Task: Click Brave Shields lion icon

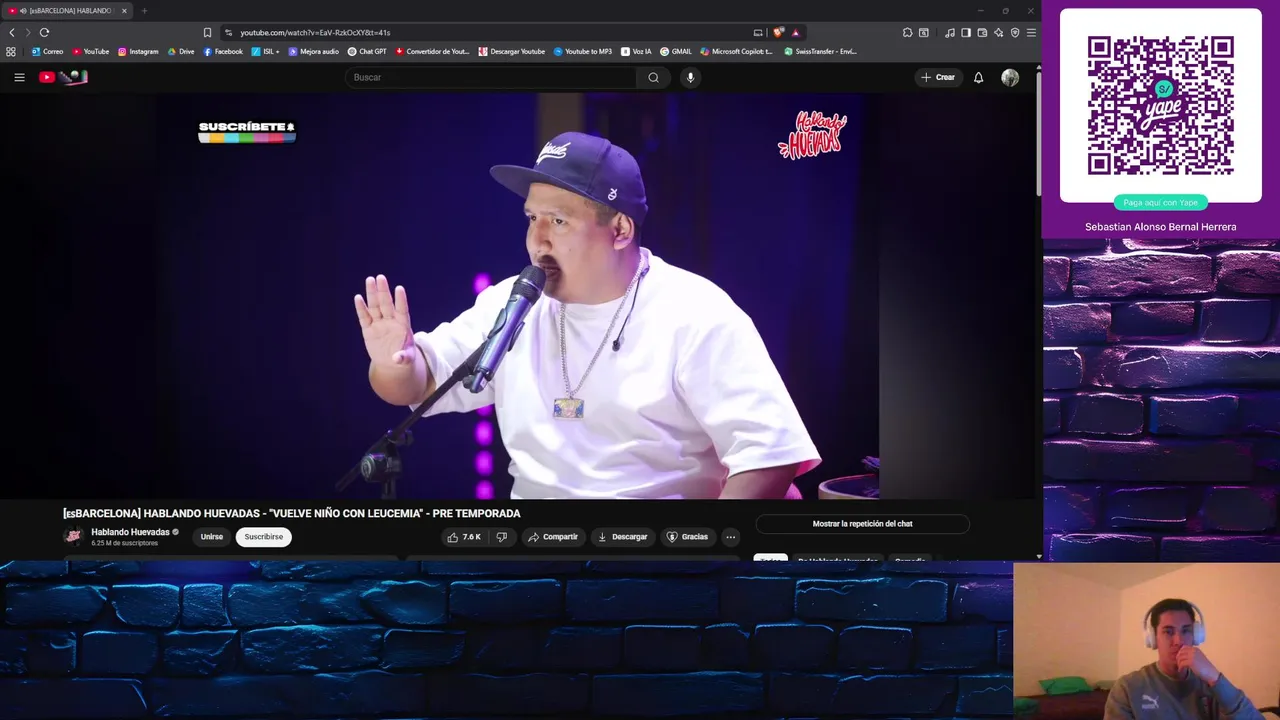Action: click(779, 32)
